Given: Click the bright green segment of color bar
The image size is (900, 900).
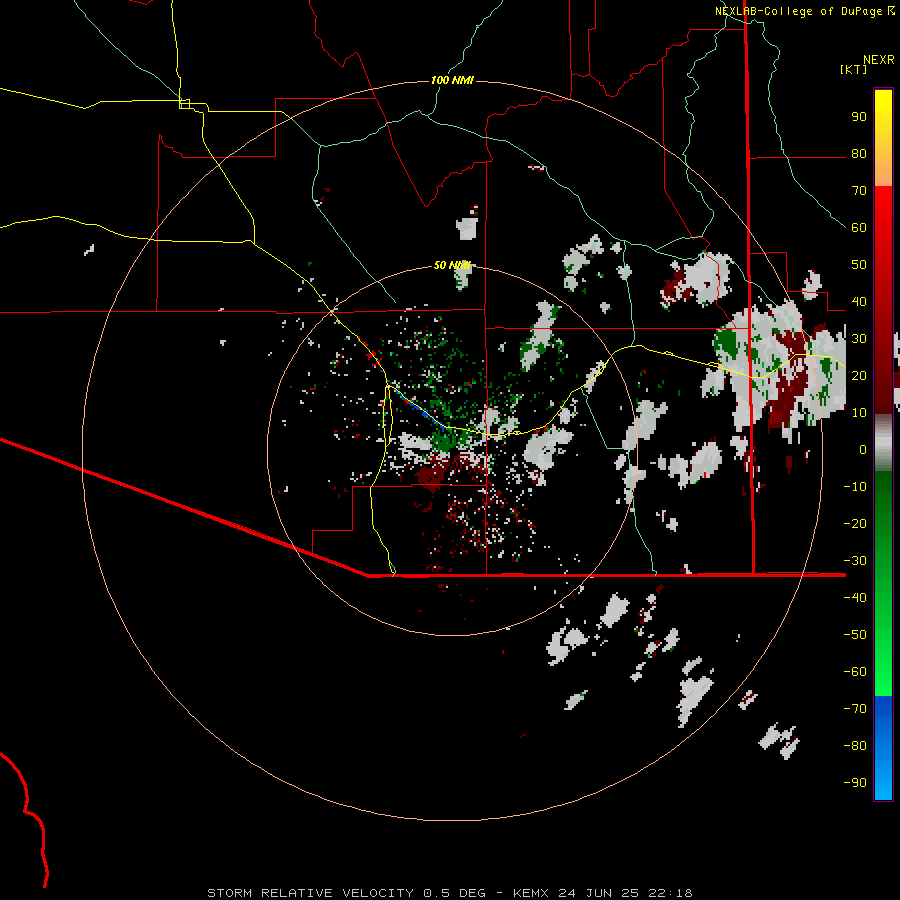Looking at the screenshot, I should pyautogui.click(x=883, y=584).
